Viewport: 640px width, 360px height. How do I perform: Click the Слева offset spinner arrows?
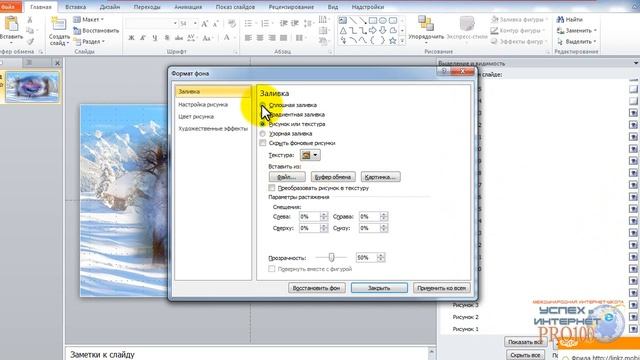click(324, 216)
